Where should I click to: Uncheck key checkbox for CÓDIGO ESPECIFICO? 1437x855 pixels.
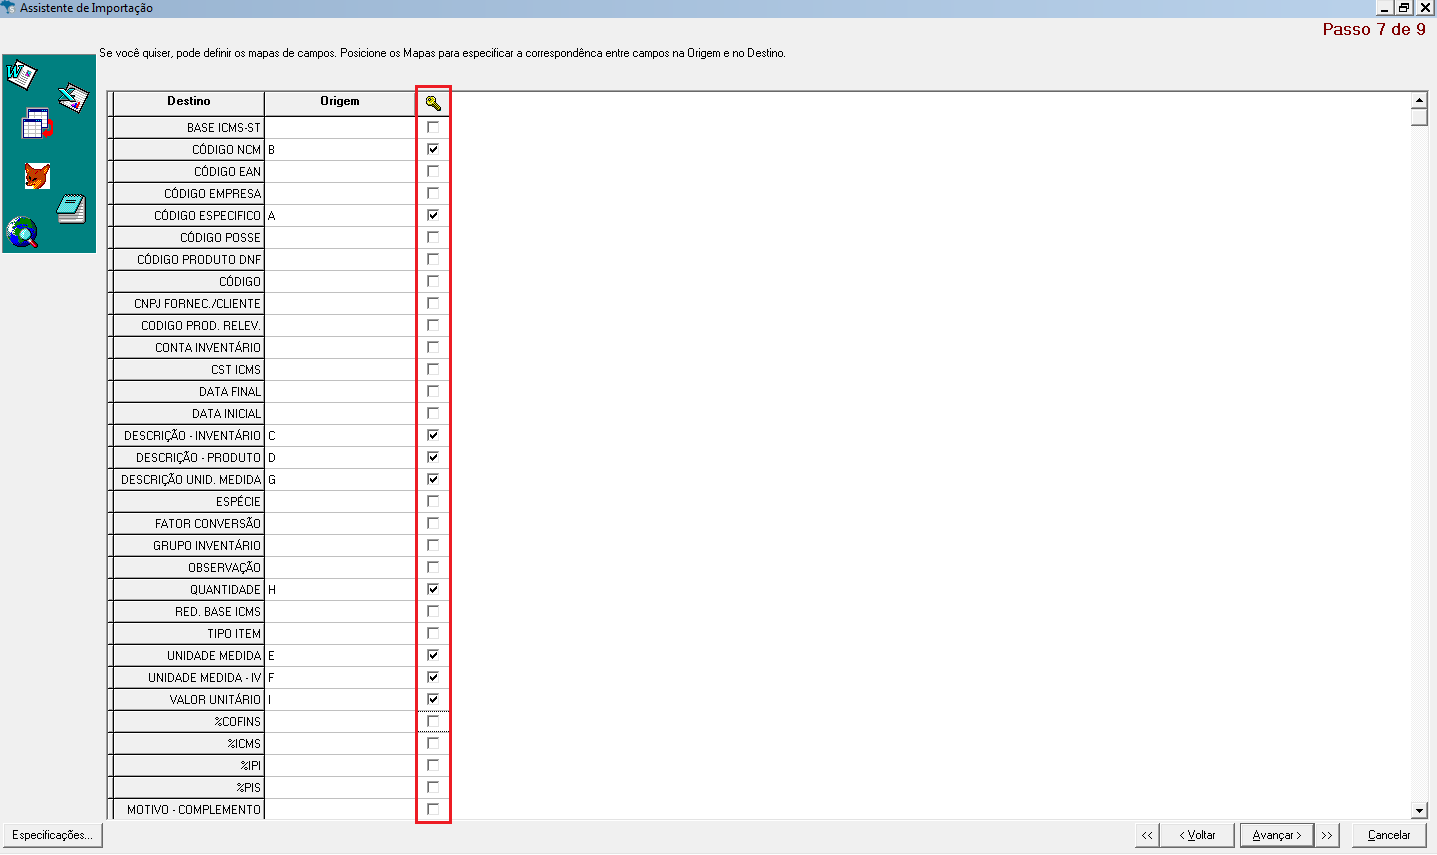[x=433, y=215]
